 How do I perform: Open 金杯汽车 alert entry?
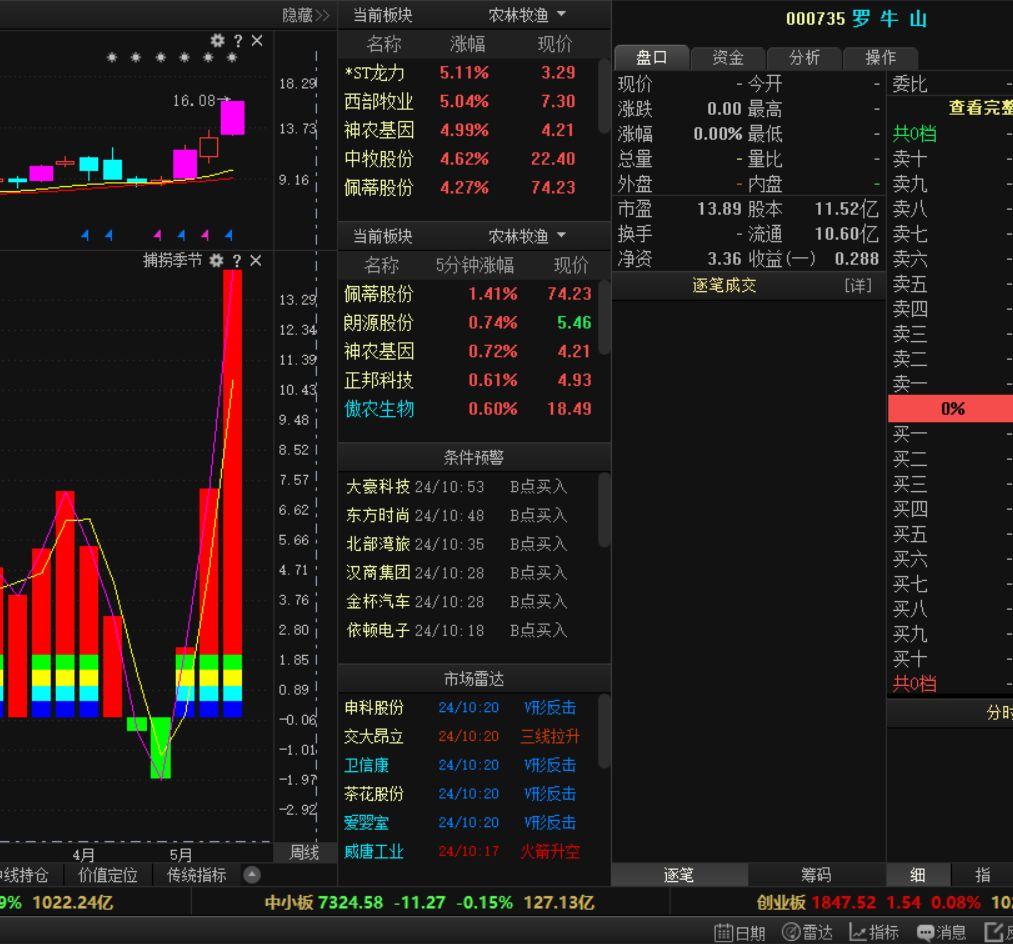(x=469, y=602)
